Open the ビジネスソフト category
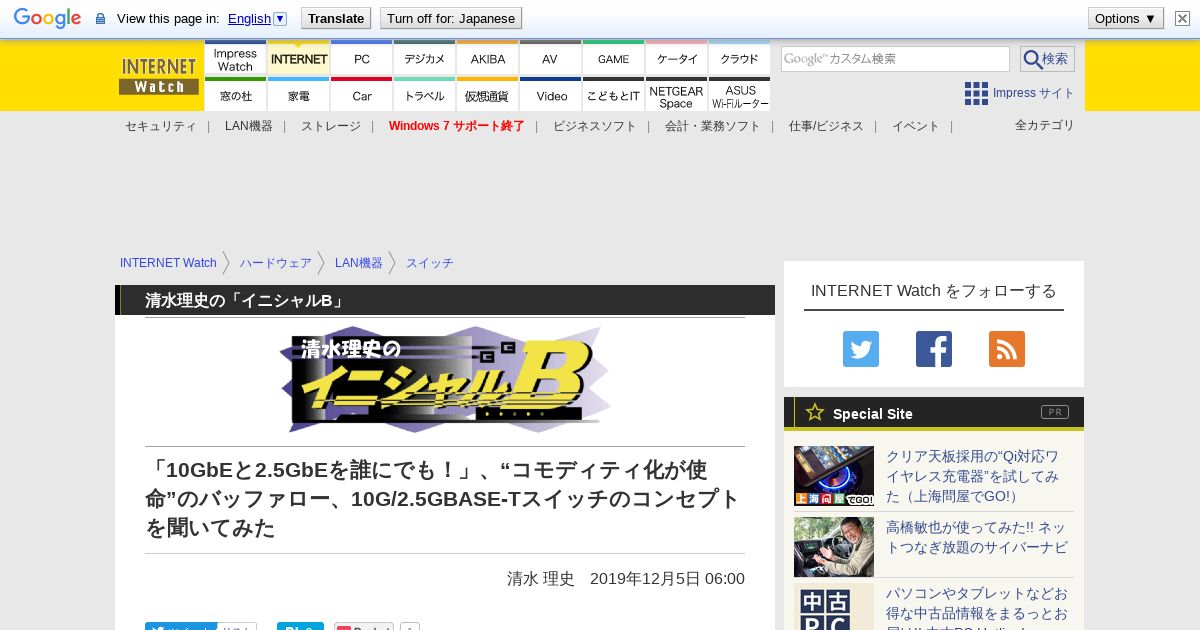1200x630 pixels. coord(595,126)
